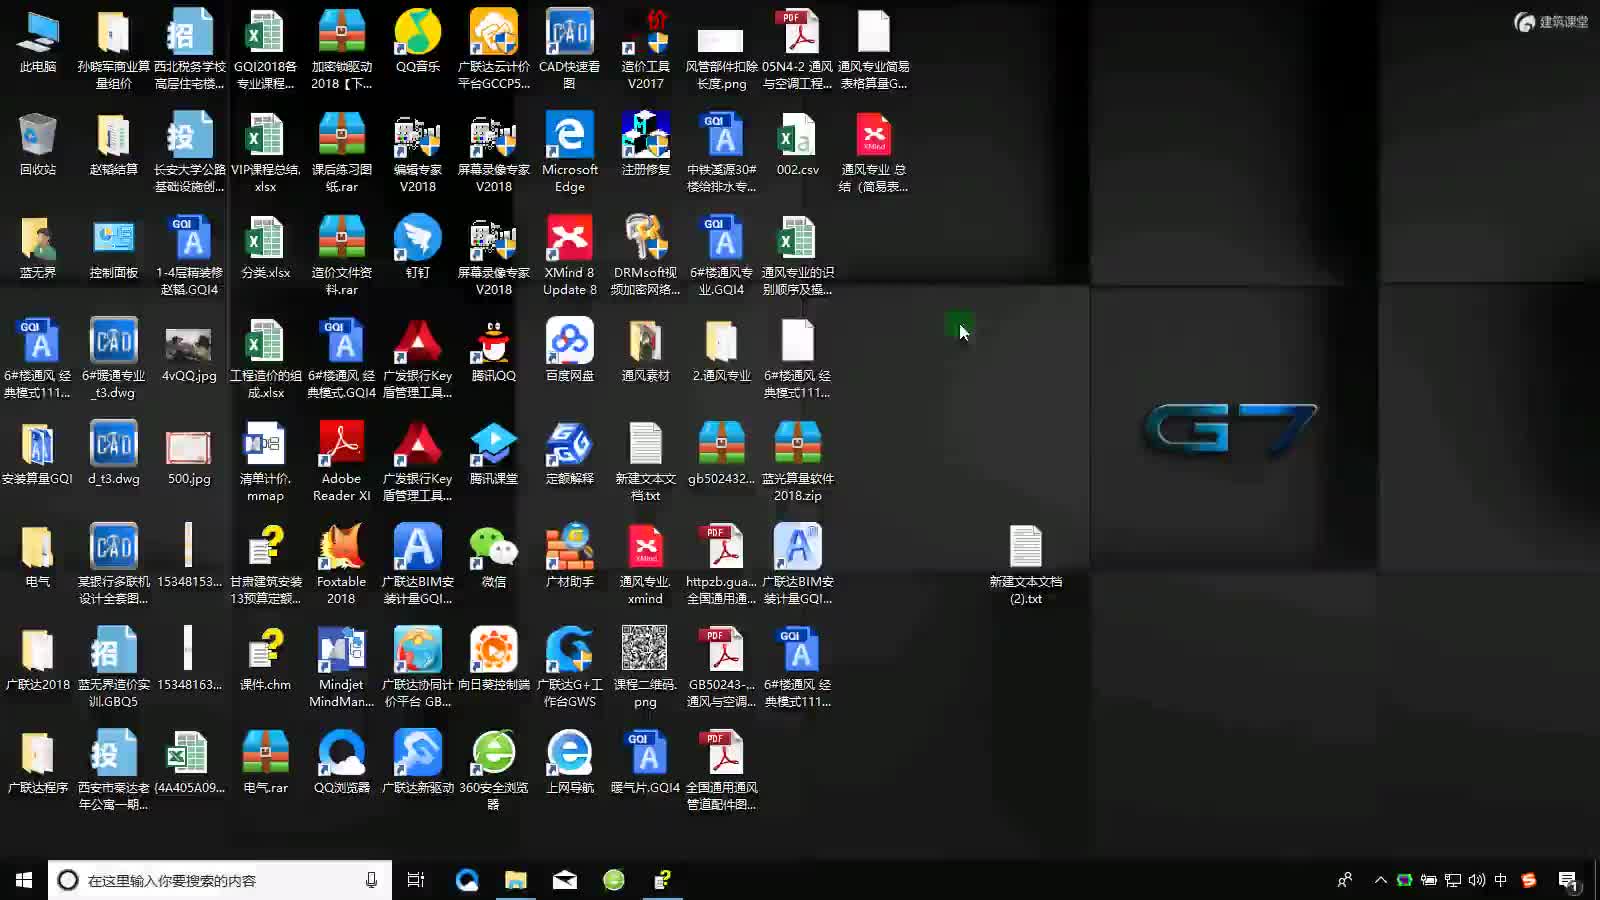Select the 腾讯课堂 desktop icon
The height and width of the screenshot is (900, 1600).
(x=494, y=454)
